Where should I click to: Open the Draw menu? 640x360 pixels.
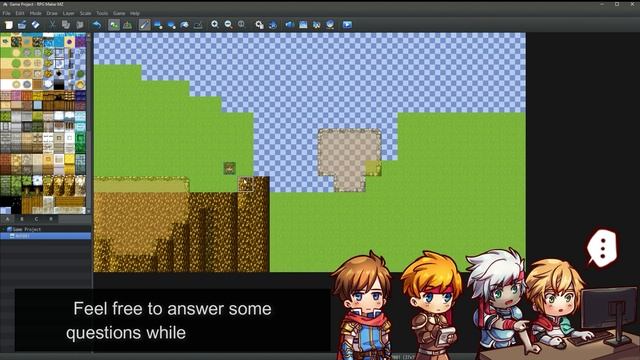(52, 13)
